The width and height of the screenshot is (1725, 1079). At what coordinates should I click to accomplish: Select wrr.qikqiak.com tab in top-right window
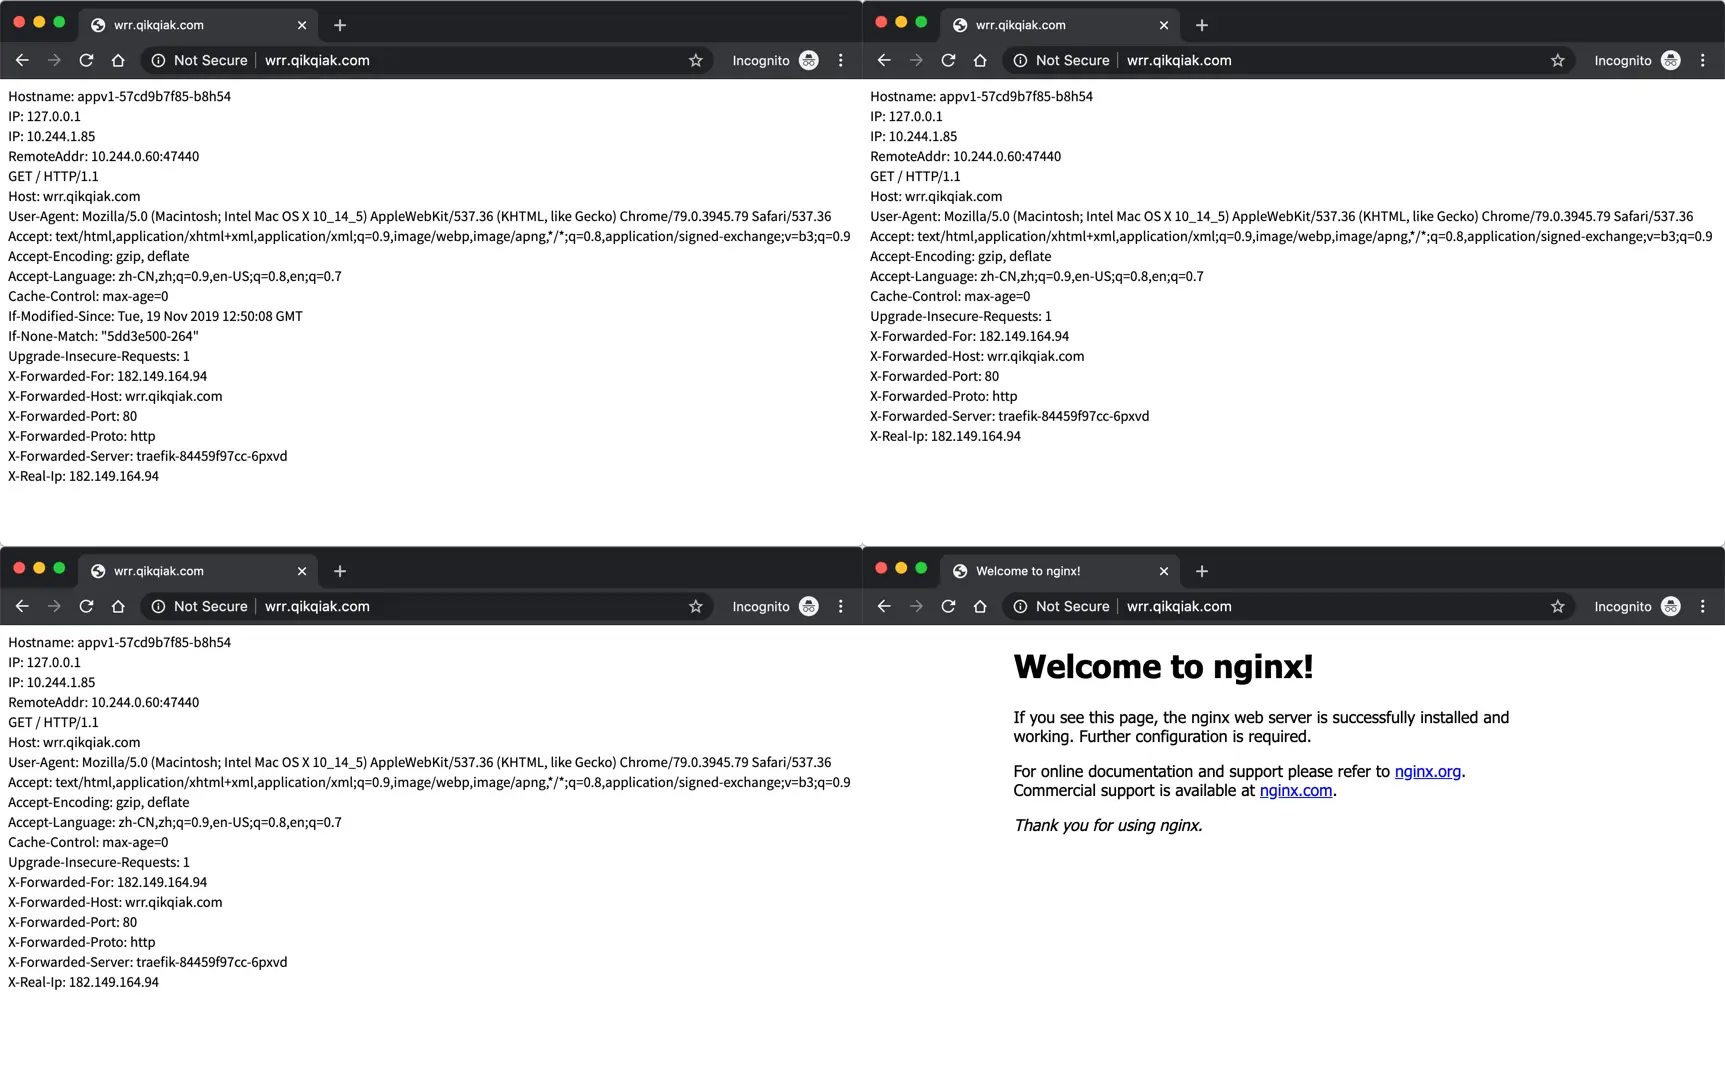[1061, 25]
